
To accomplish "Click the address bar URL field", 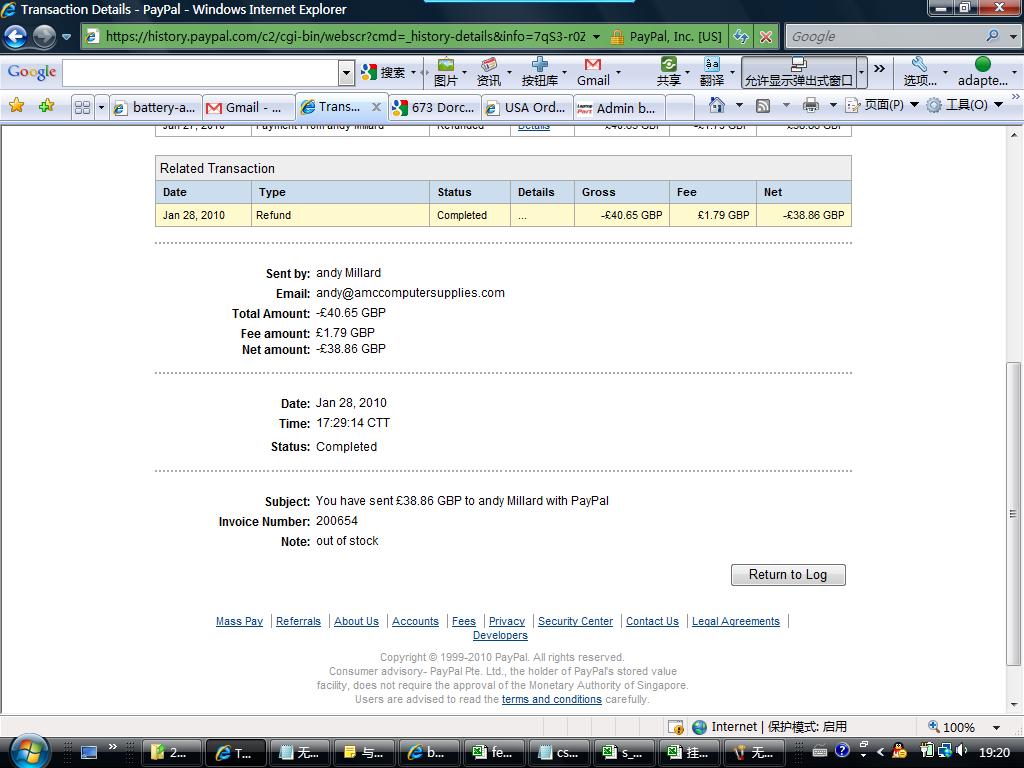I will click(x=345, y=37).
